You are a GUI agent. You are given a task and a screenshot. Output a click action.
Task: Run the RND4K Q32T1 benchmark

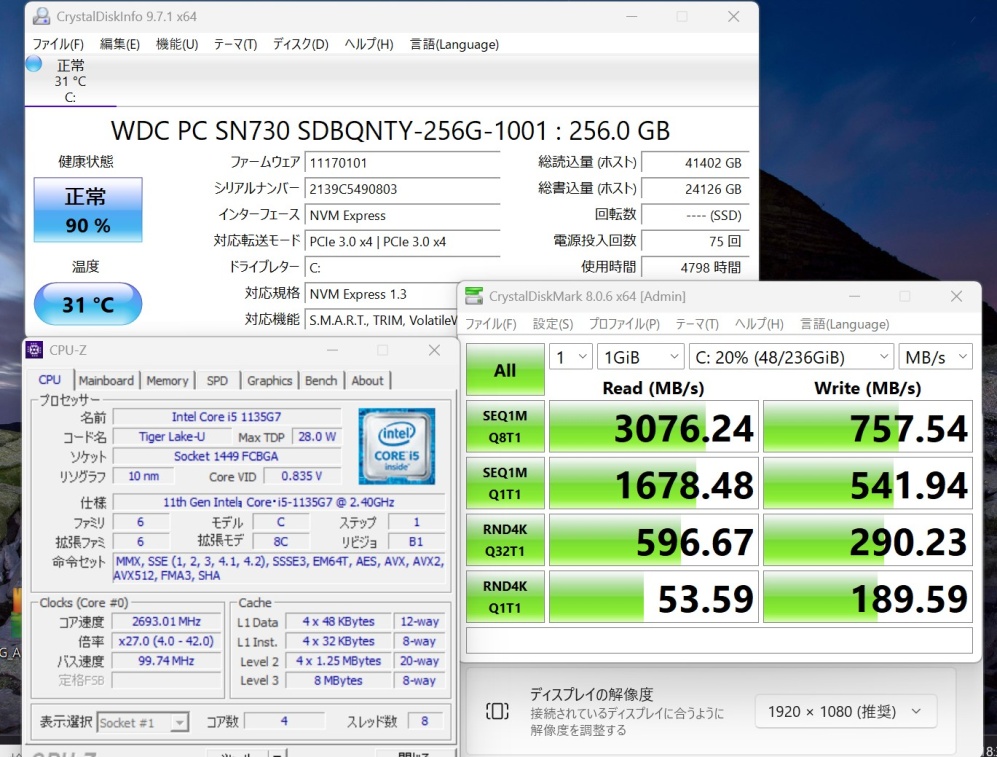[505, 540]
